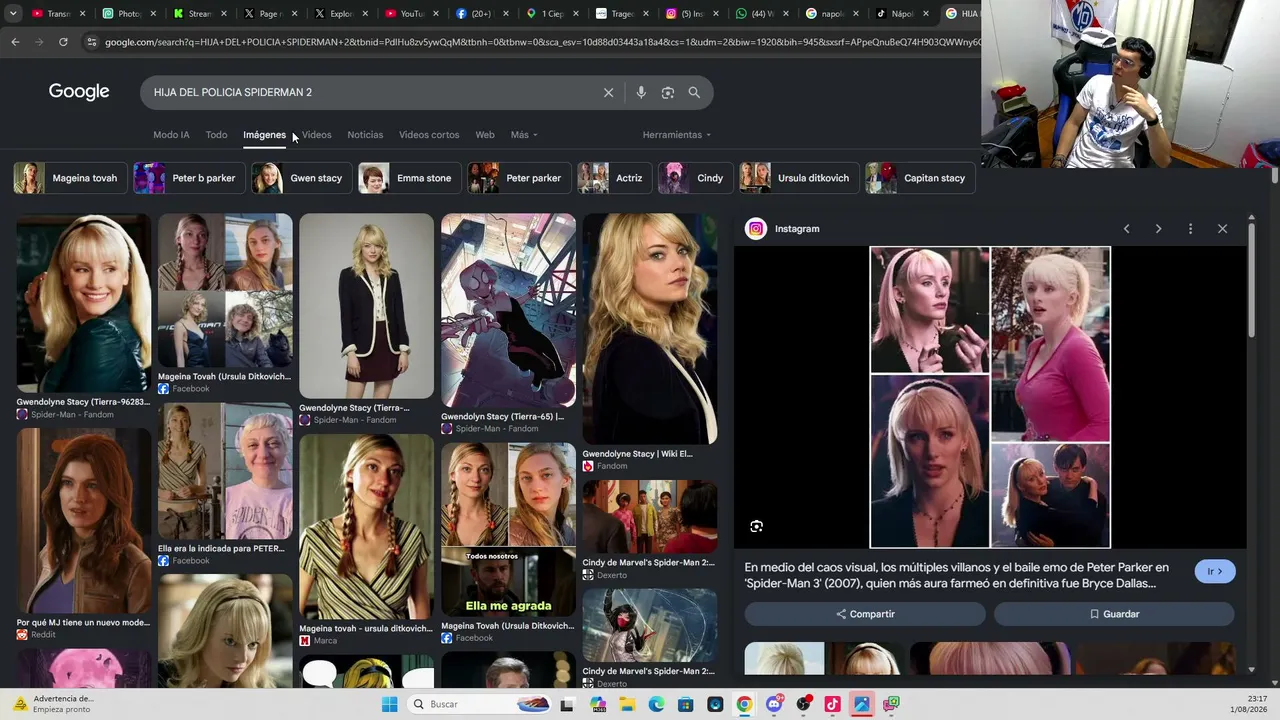Screen dimensions: 1280x720
Task: Open File Explorer from the taskbar
Action: coord(627,704)
